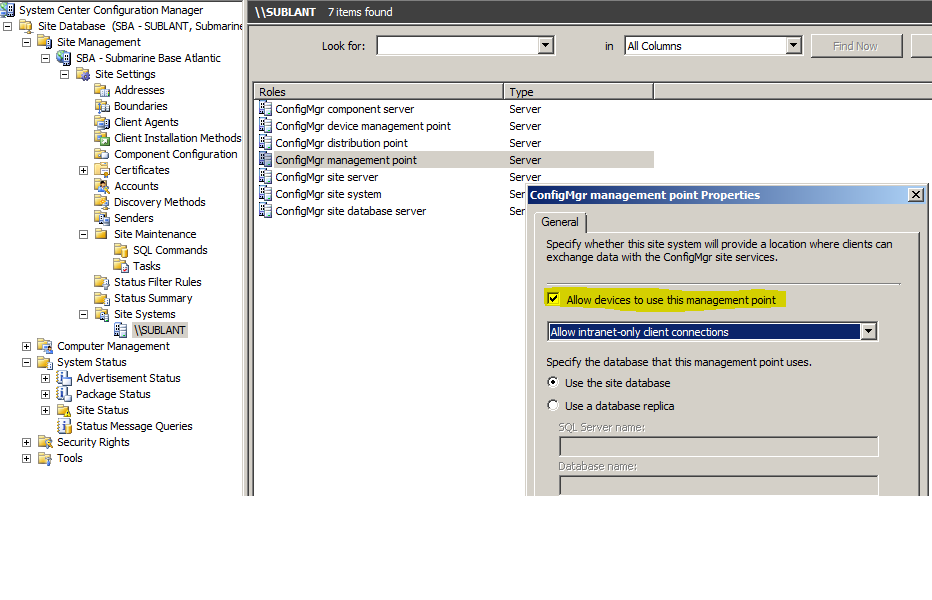Click the Discovery Methods icon
The image size is (932, 600).
[103, 201]
